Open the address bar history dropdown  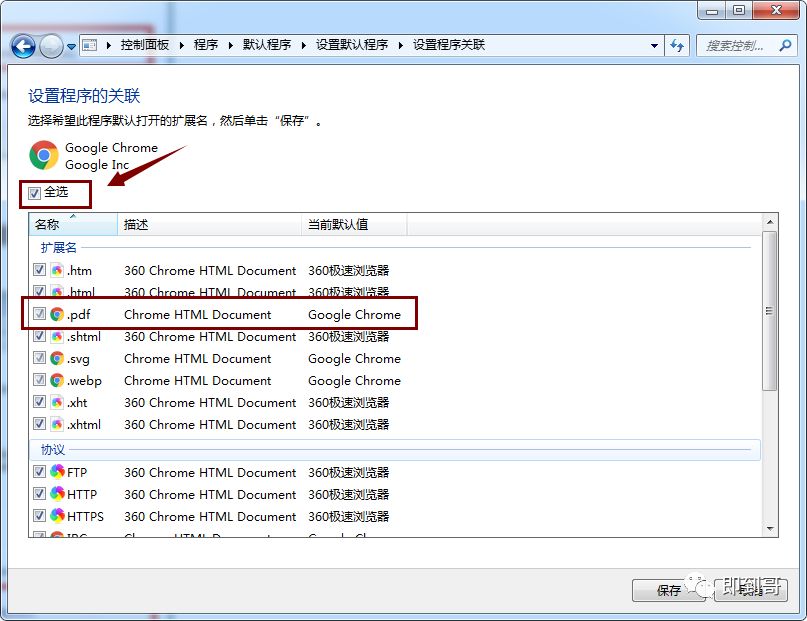pyautogui.click(x=654, y=46)
